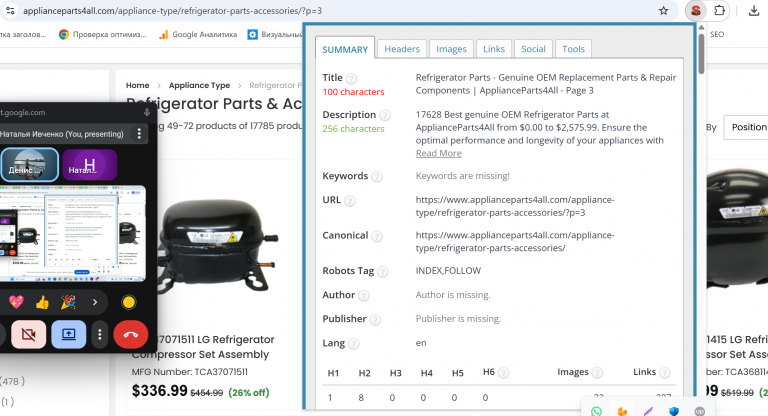Send the party popper reaction
The width and height of the screenshot is (768, 416).
click(69, 302)
